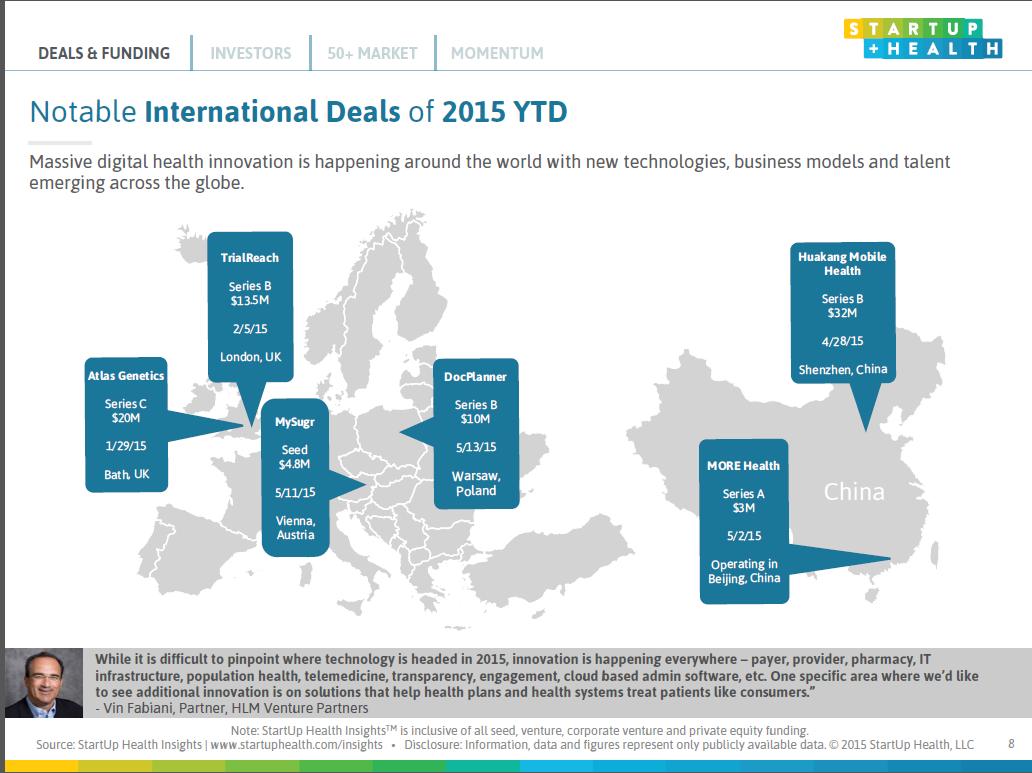
Task: Select the Huakang Mobile Health callout
Action: [842, 313]
